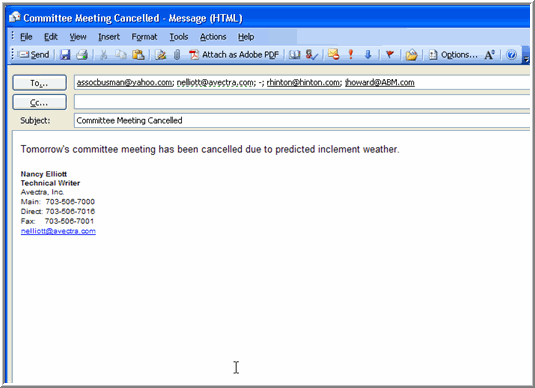Open the Help menu
The image size is (535, 388).
pyautogui.click(x=246, y=37)
